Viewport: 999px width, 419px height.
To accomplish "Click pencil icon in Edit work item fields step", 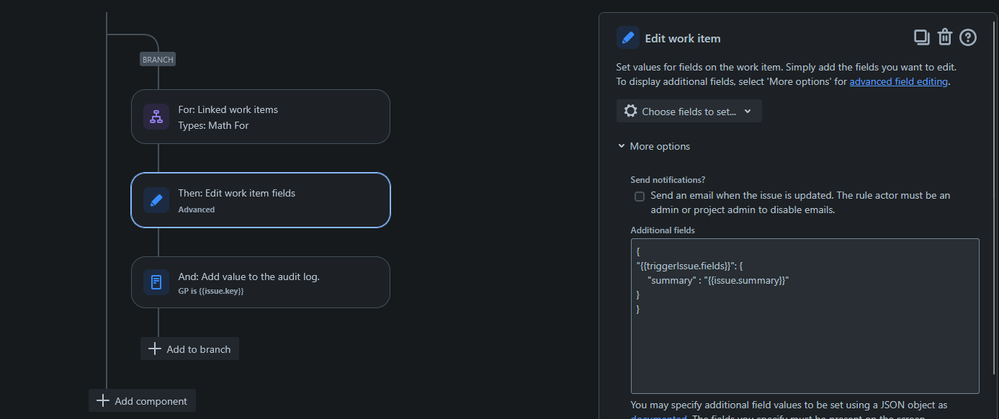I will [x=156, y=200].
